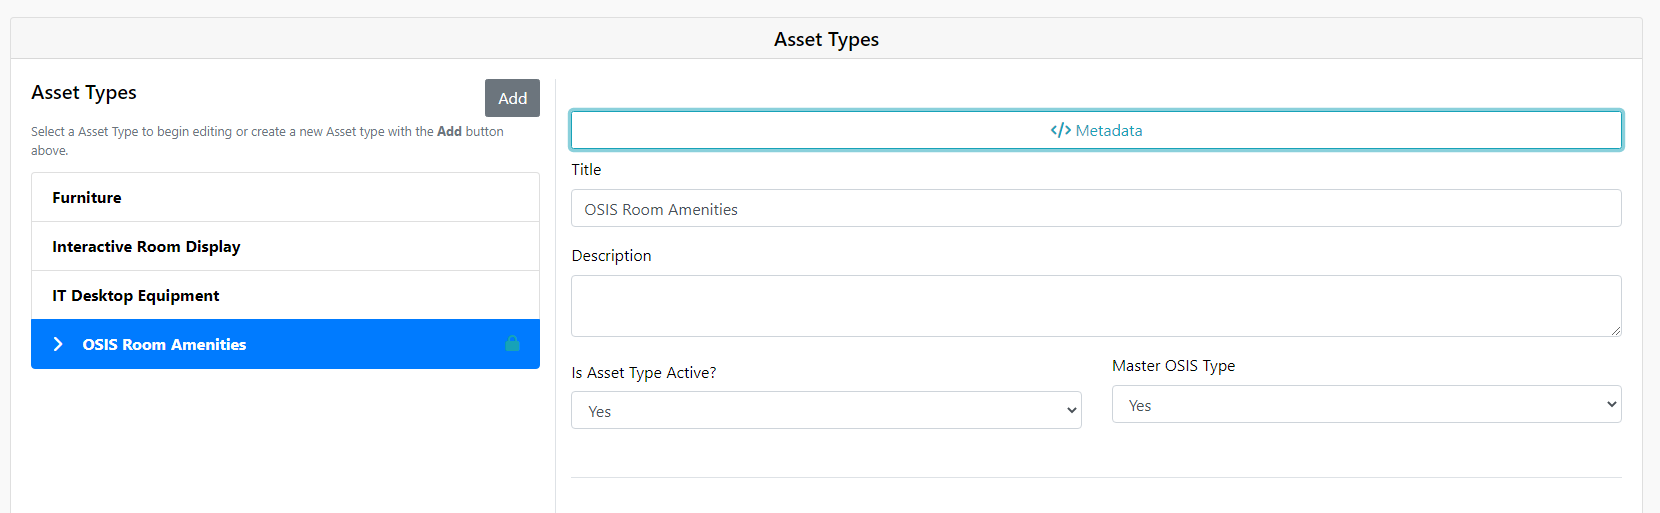
Task: Click the Title input field
Action: (1096, 208)
